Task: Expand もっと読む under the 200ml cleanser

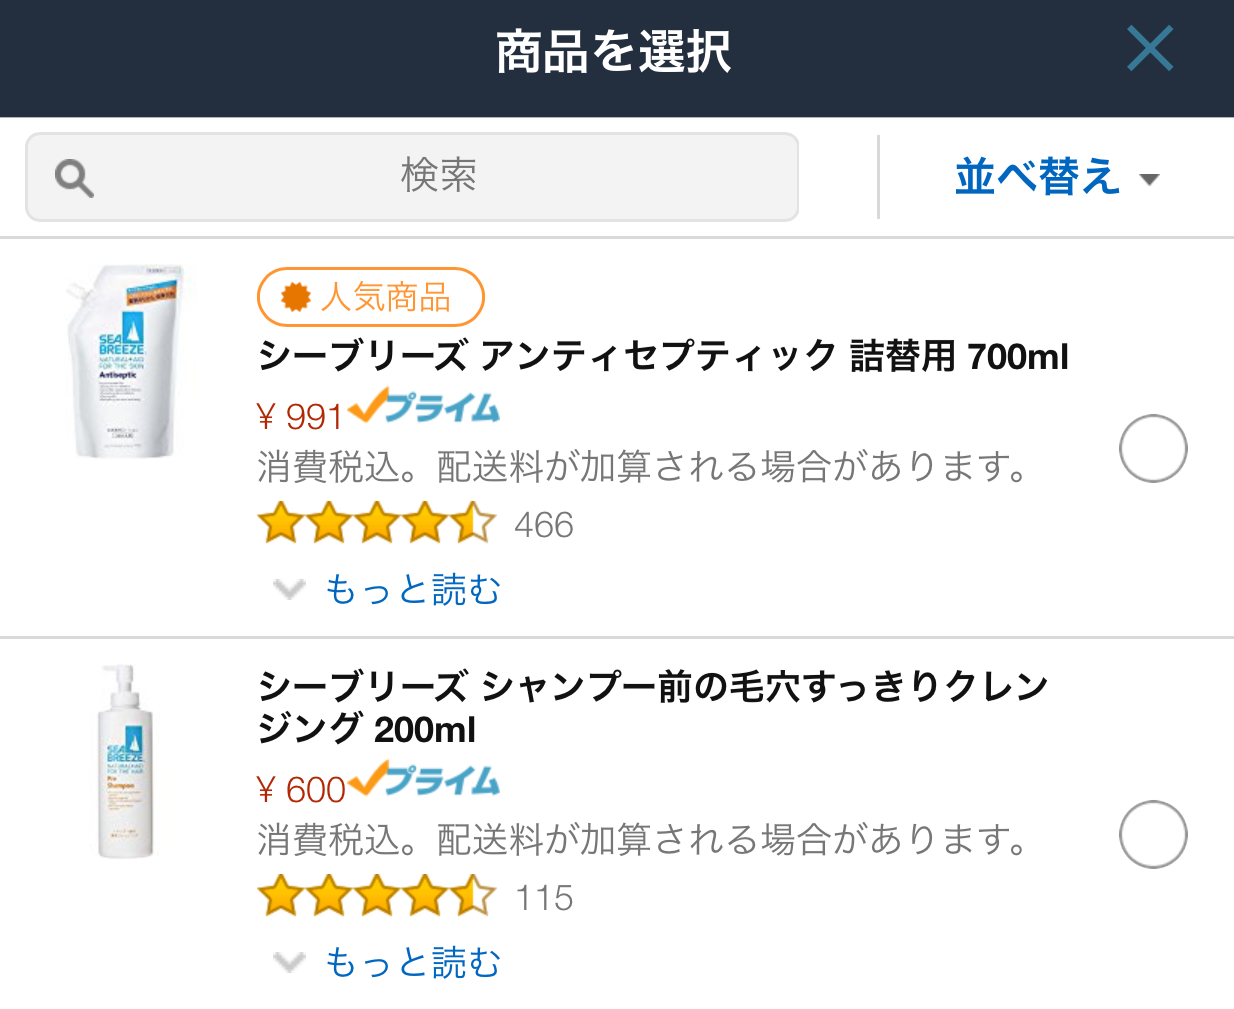Action: pos(387,962)
